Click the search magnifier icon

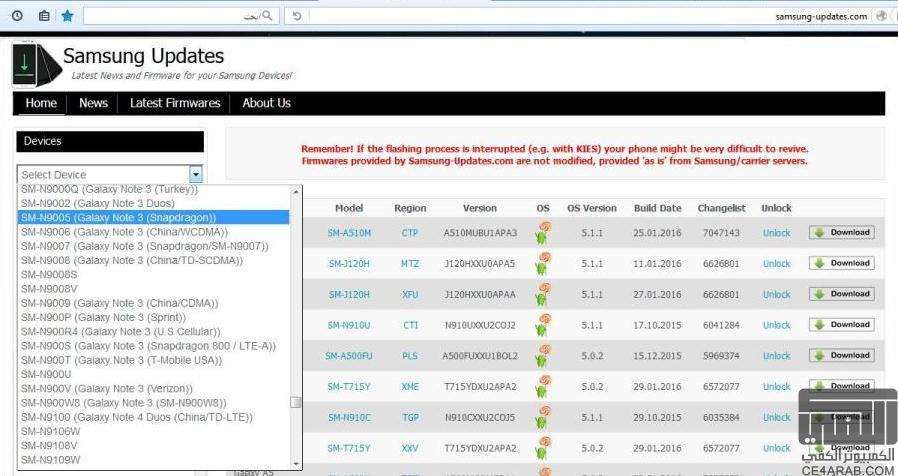click(267, 15)
